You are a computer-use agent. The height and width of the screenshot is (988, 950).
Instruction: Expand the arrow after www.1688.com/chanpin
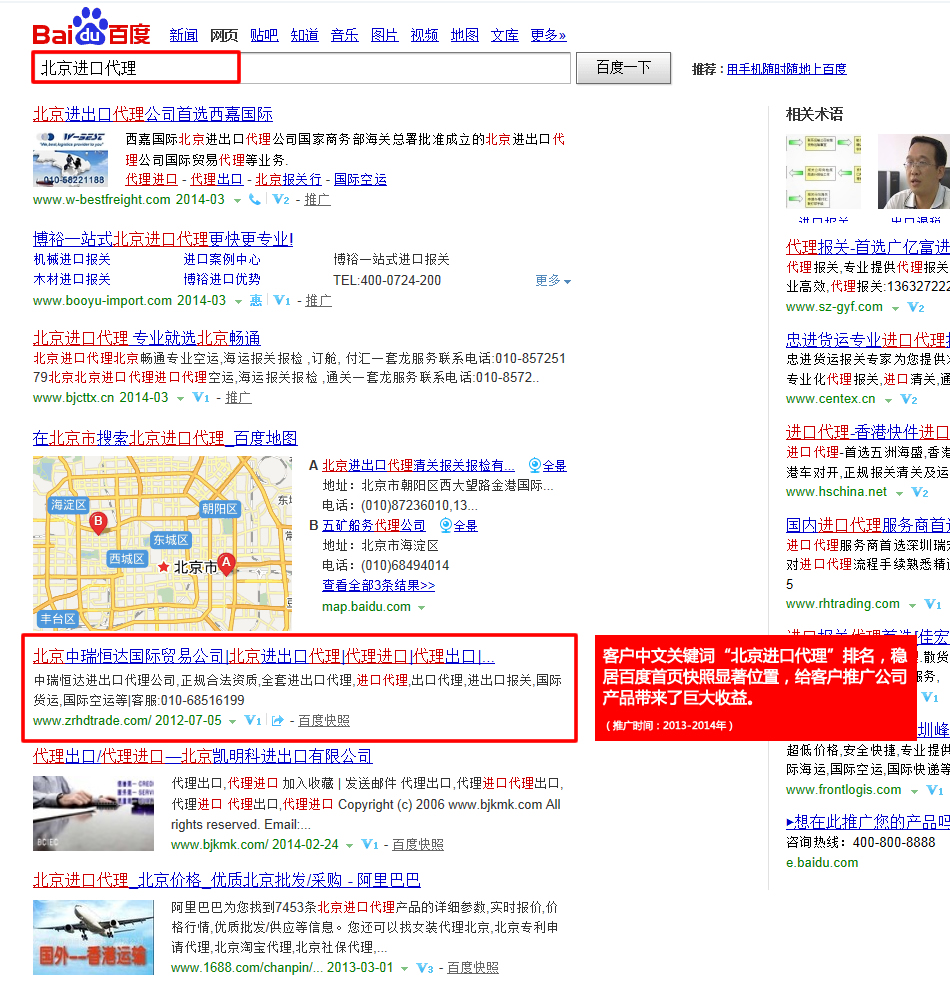pos(404,969)
